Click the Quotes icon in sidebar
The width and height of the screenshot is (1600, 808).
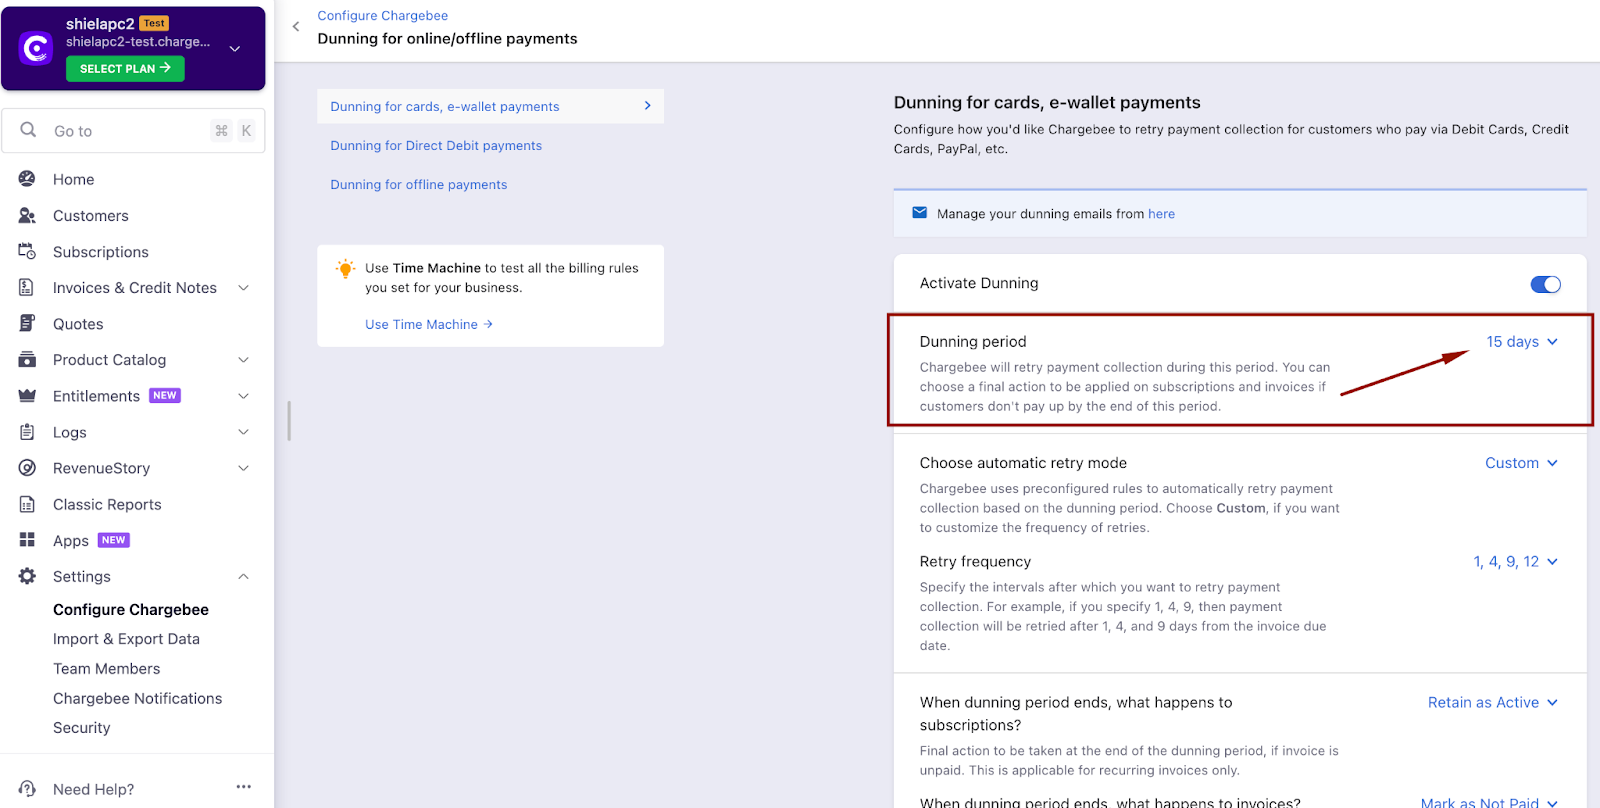tap(27, 324)
